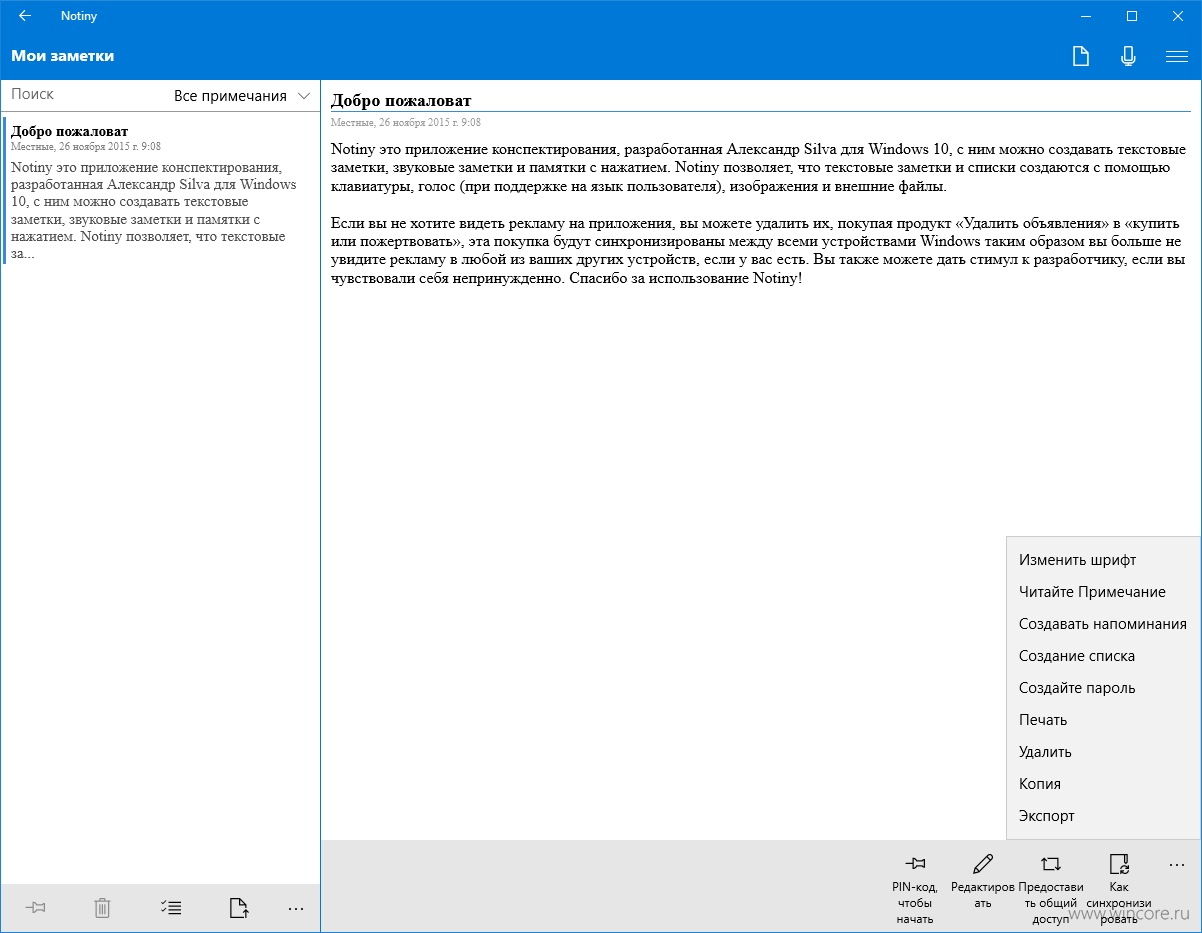Image resolution: width=1202 pixels, height=933 pixels.
Task: Click 'Как синхронизировать' sync button
Action: 1119,887
